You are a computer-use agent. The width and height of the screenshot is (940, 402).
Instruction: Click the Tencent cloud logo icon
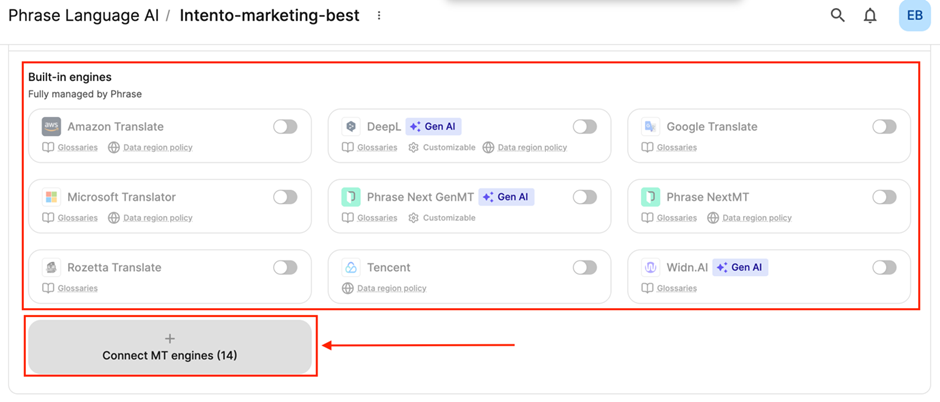pyautogui.click(x=351, y=268)
